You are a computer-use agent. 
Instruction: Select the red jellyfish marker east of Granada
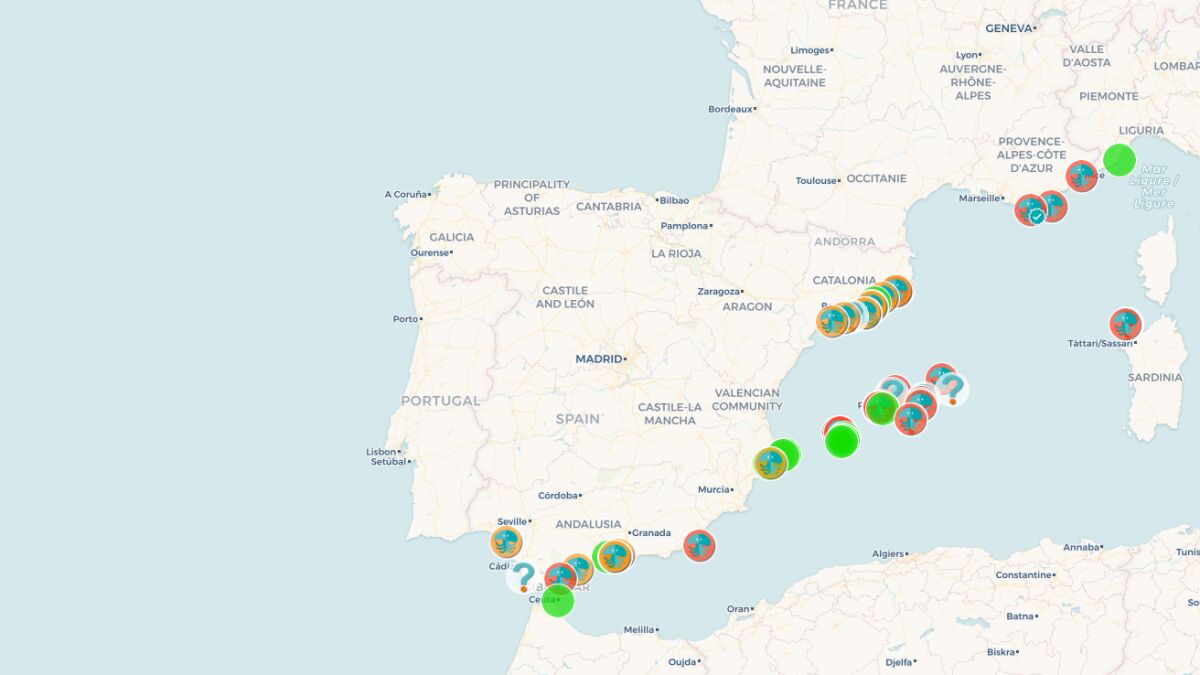(x=699, y=545)
